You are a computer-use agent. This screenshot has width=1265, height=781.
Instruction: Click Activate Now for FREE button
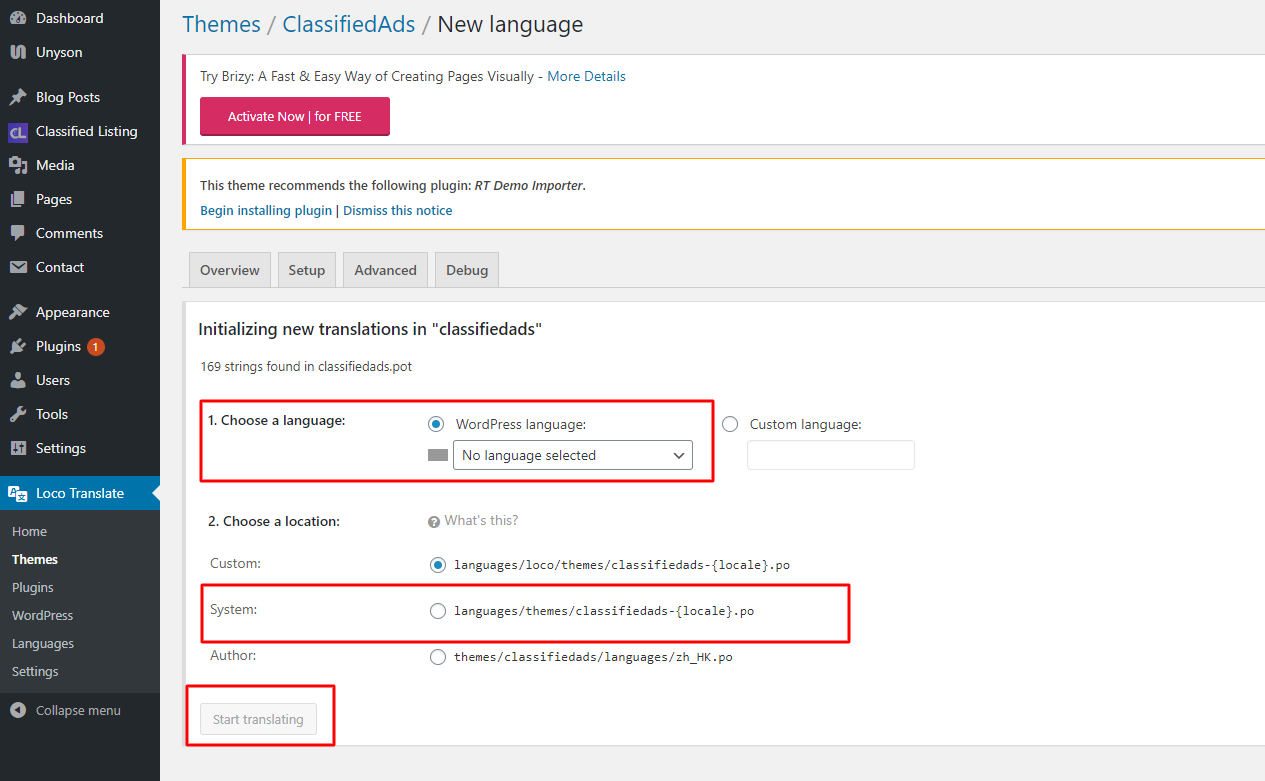click(x=295, y=116)
